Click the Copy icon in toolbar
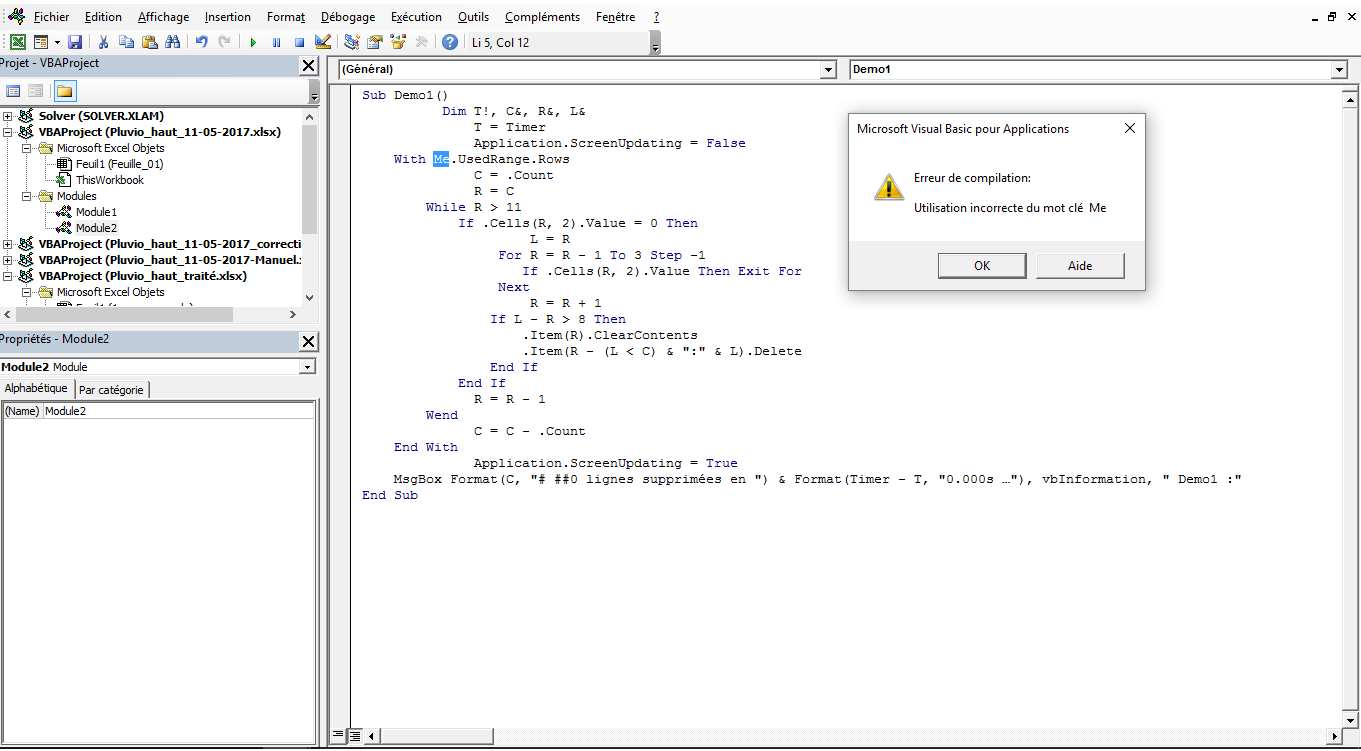This screenshot has height=751, width=1361. [x=126, y=42]
